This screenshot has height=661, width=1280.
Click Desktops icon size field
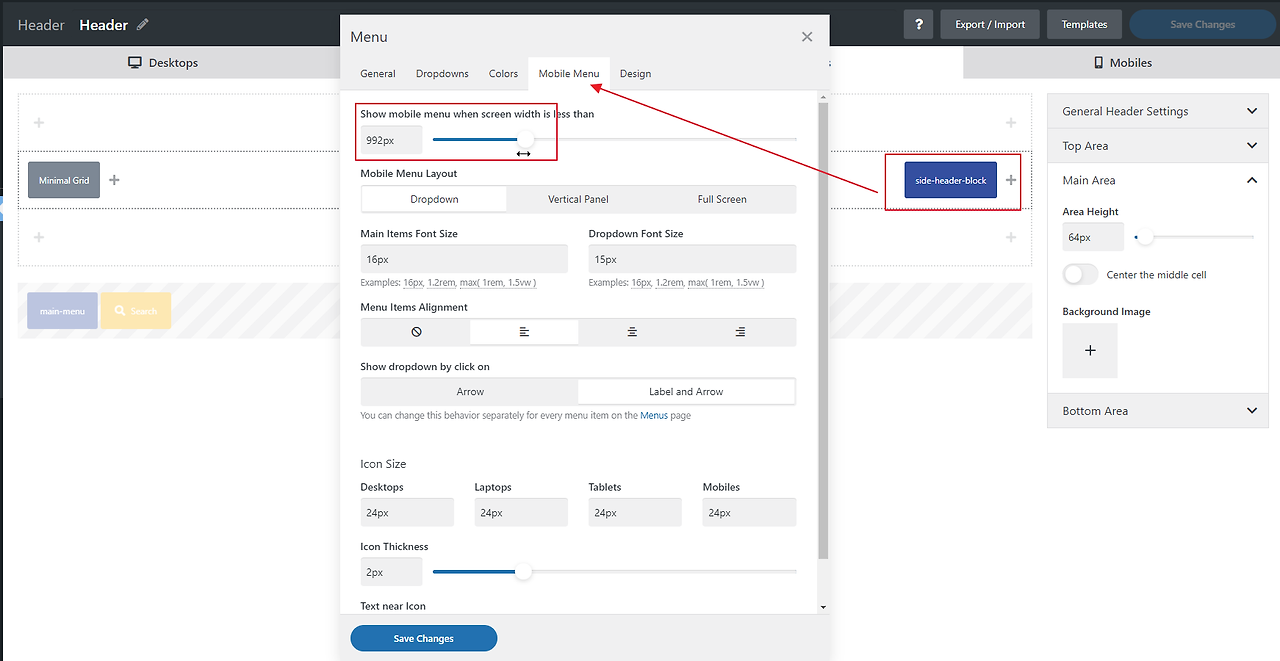[x=407, y=512]
